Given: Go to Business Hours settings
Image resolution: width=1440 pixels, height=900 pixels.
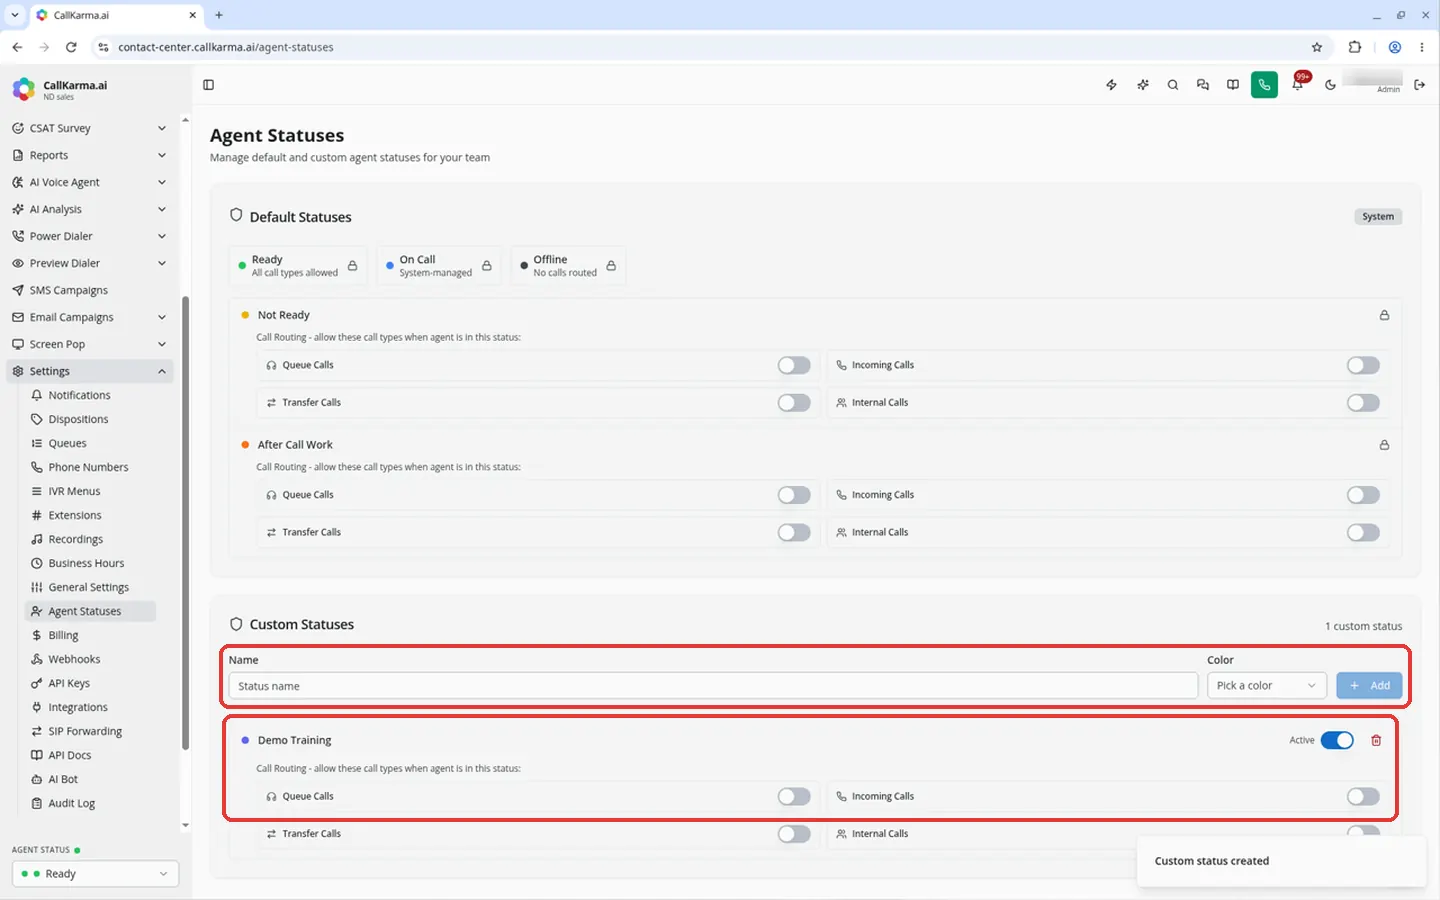Looking at the screenshot, I should [86, 563].
